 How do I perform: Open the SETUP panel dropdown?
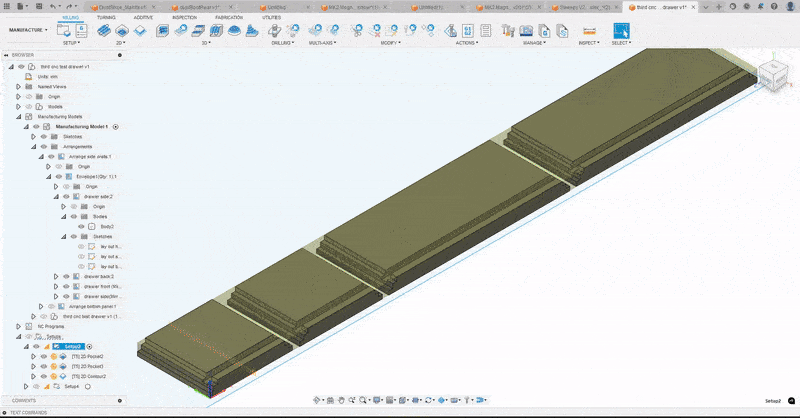tap(71, 43)
